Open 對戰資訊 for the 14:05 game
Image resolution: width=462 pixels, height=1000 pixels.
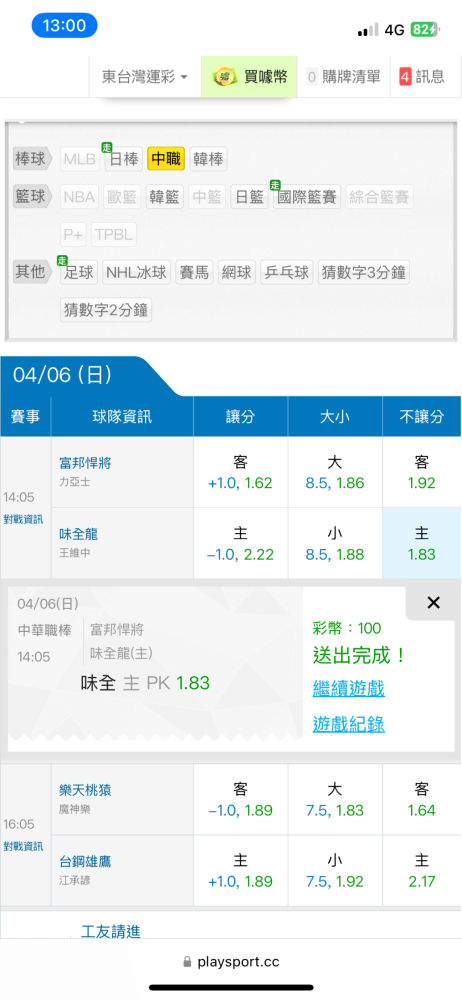24,520
